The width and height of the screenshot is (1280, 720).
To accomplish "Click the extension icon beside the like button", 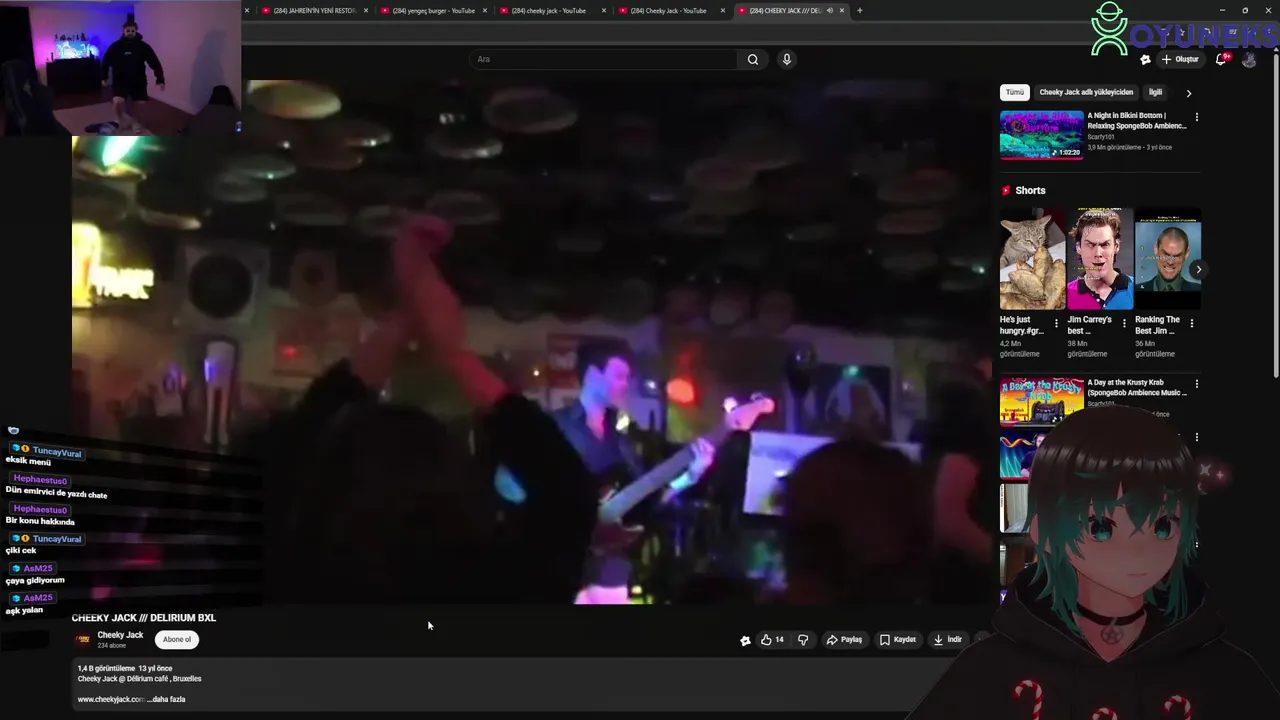I will coord(745,640).
